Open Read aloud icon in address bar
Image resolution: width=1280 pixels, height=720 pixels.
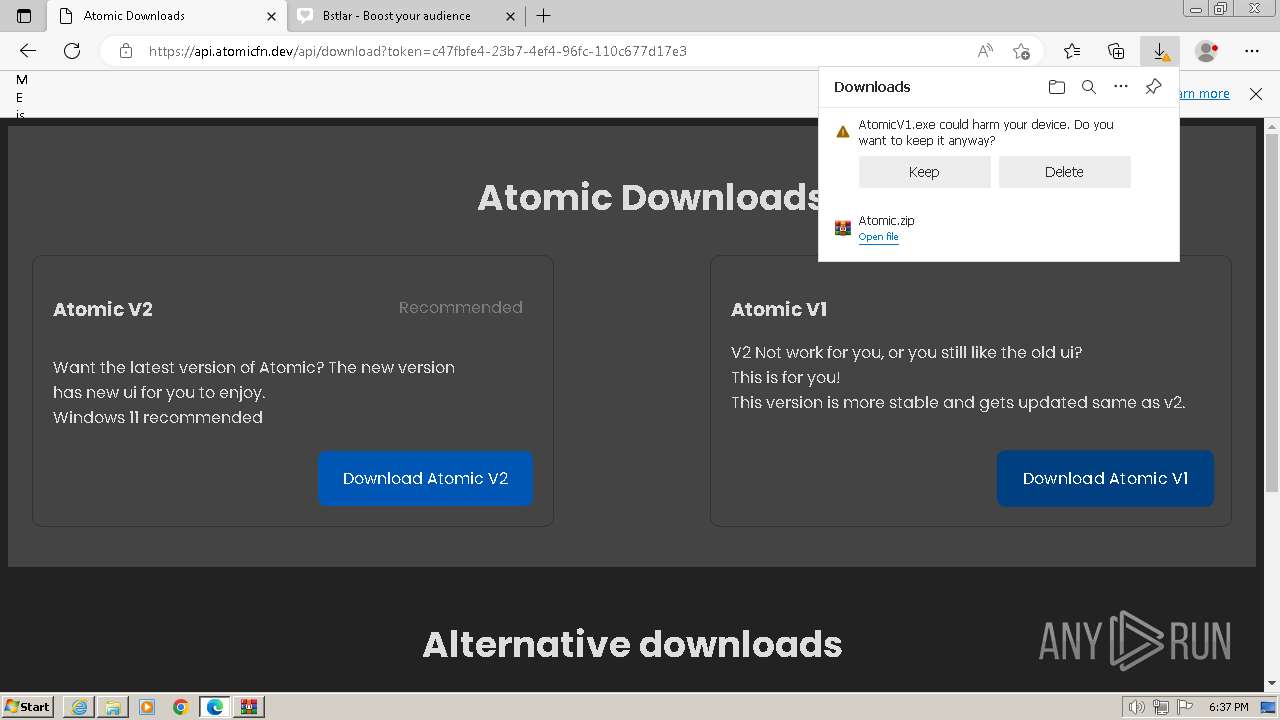coord(985,51)
